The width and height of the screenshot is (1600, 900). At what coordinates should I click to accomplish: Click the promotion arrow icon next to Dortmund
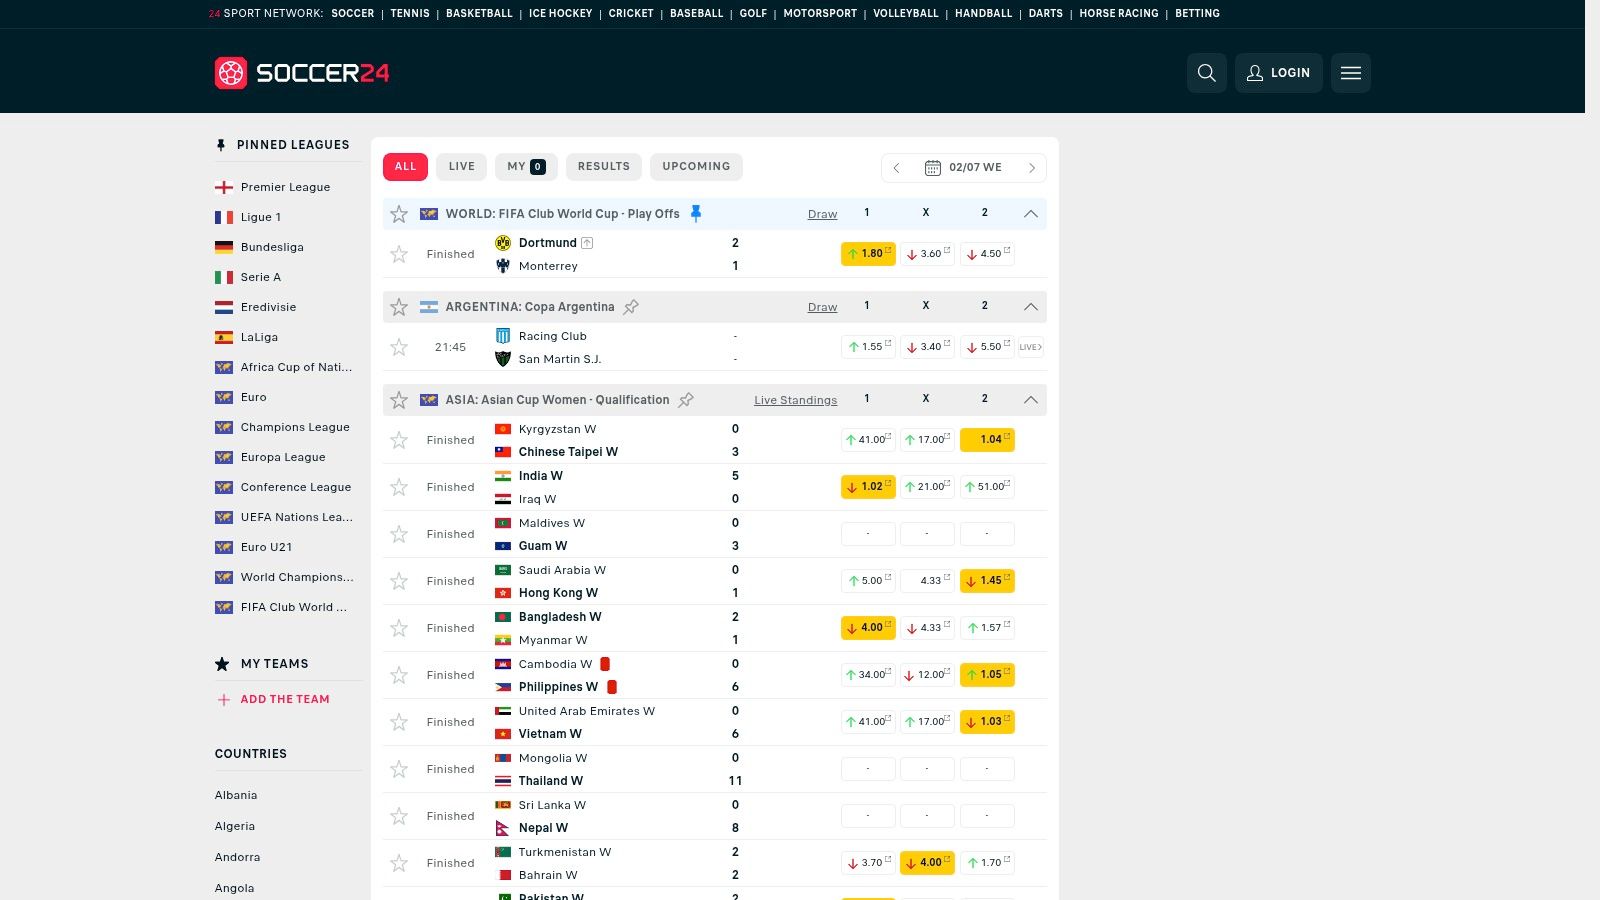coord(587,242)
